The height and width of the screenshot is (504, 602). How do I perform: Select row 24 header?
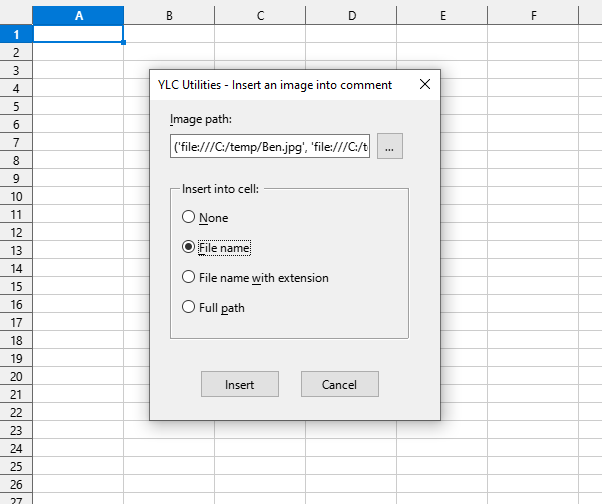click(16, 448)
